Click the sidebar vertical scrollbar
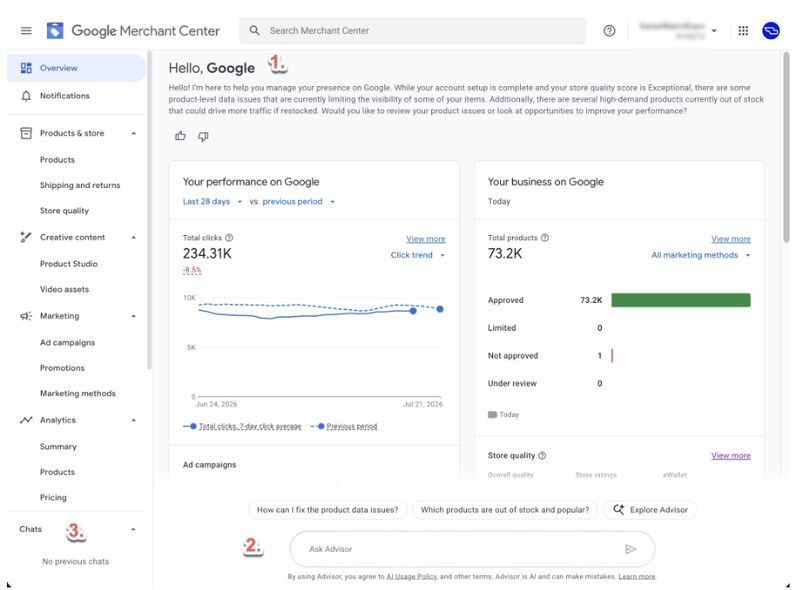 click(149, 209)
